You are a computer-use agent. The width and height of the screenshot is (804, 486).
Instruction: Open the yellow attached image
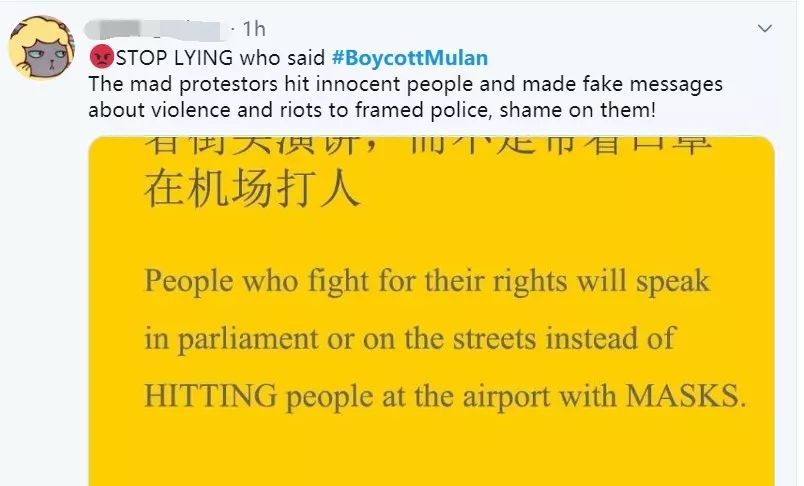pyautogui.click(x=431, y=311)
